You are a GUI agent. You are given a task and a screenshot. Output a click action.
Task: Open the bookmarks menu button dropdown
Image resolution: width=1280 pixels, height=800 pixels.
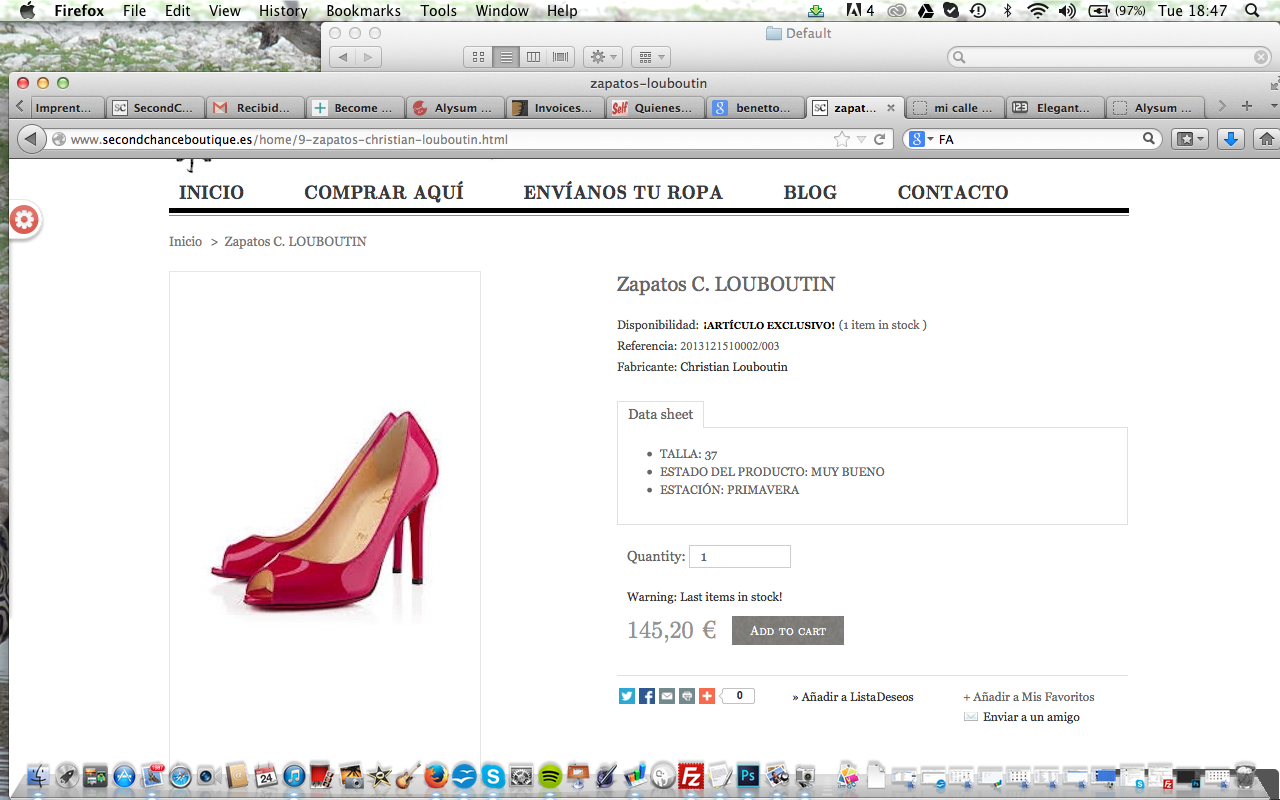(x=1190, y=139)
